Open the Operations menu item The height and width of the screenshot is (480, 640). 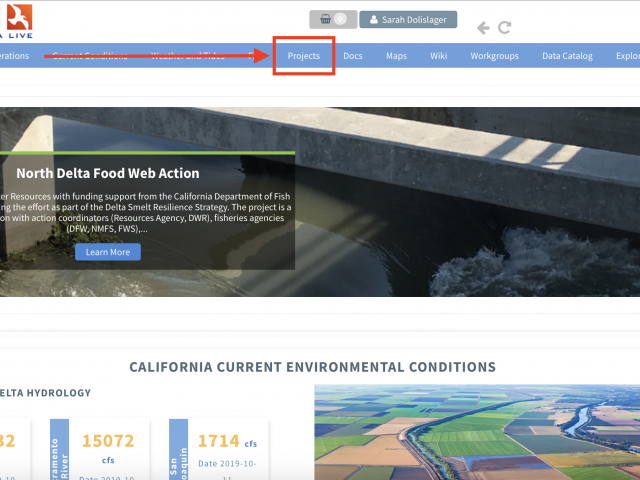14,56
